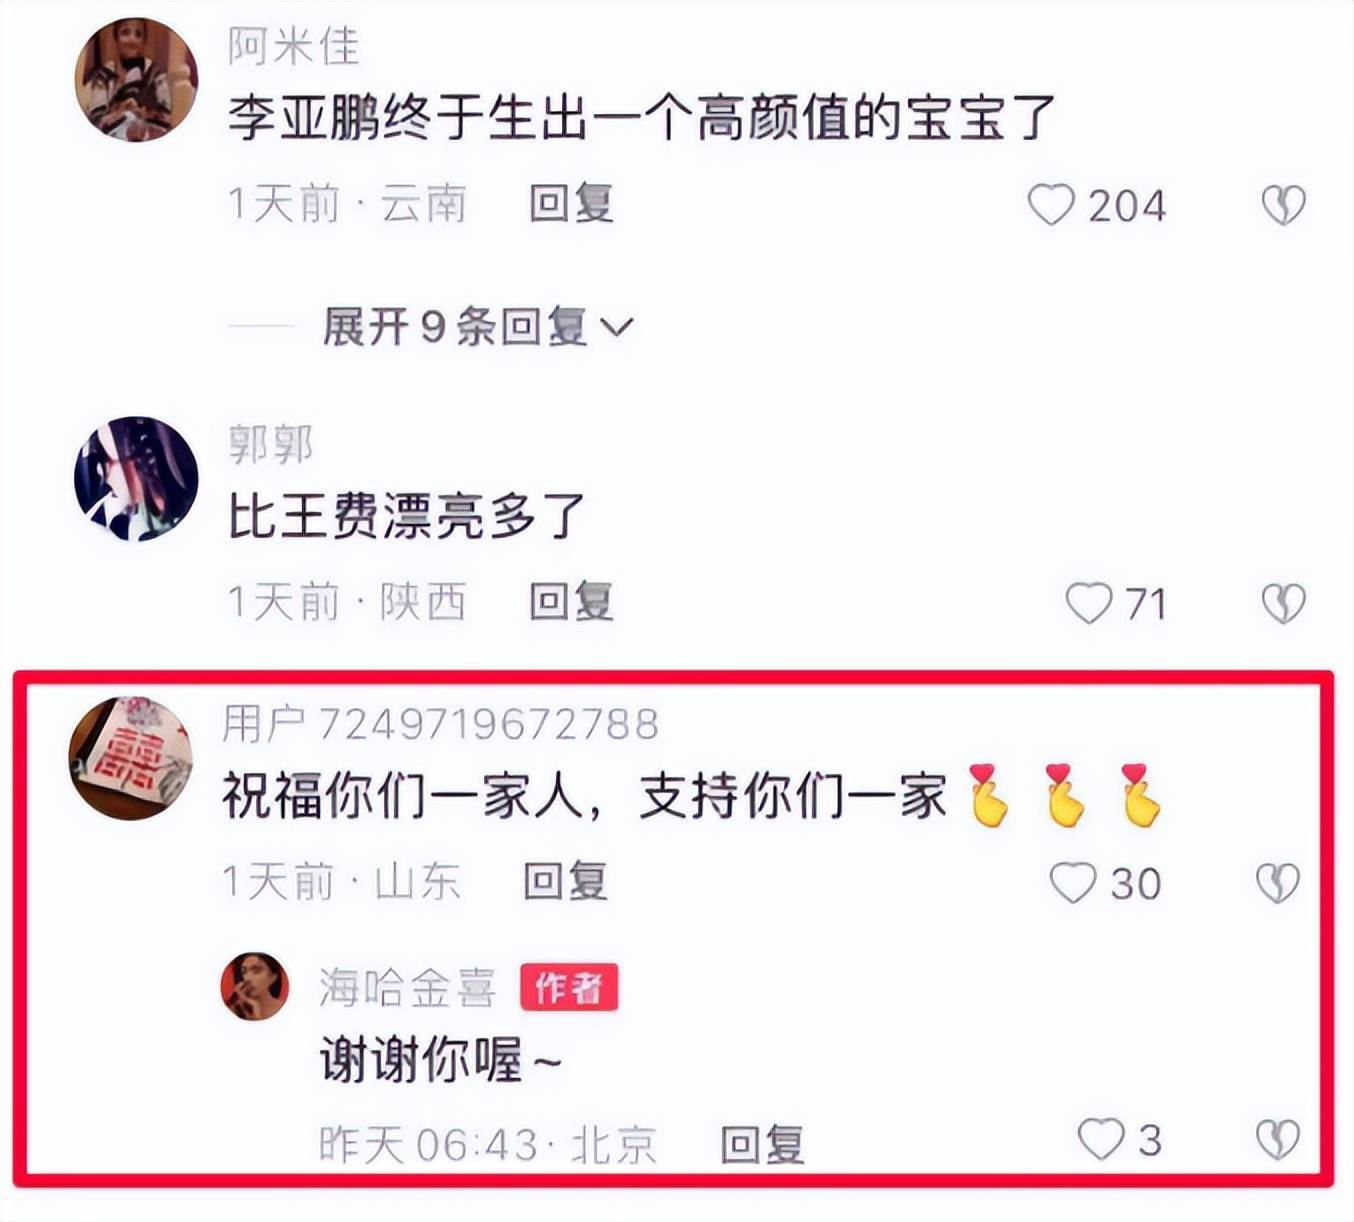
Task: Dislike the 祝福你们一家人 comment
Action: coord(1278,883)
